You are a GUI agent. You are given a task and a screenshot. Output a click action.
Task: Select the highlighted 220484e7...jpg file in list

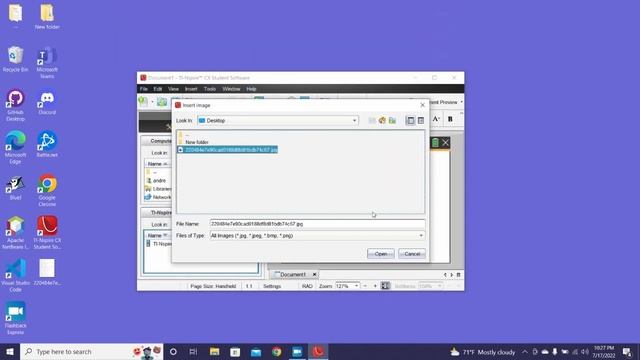tap(228, 150)
